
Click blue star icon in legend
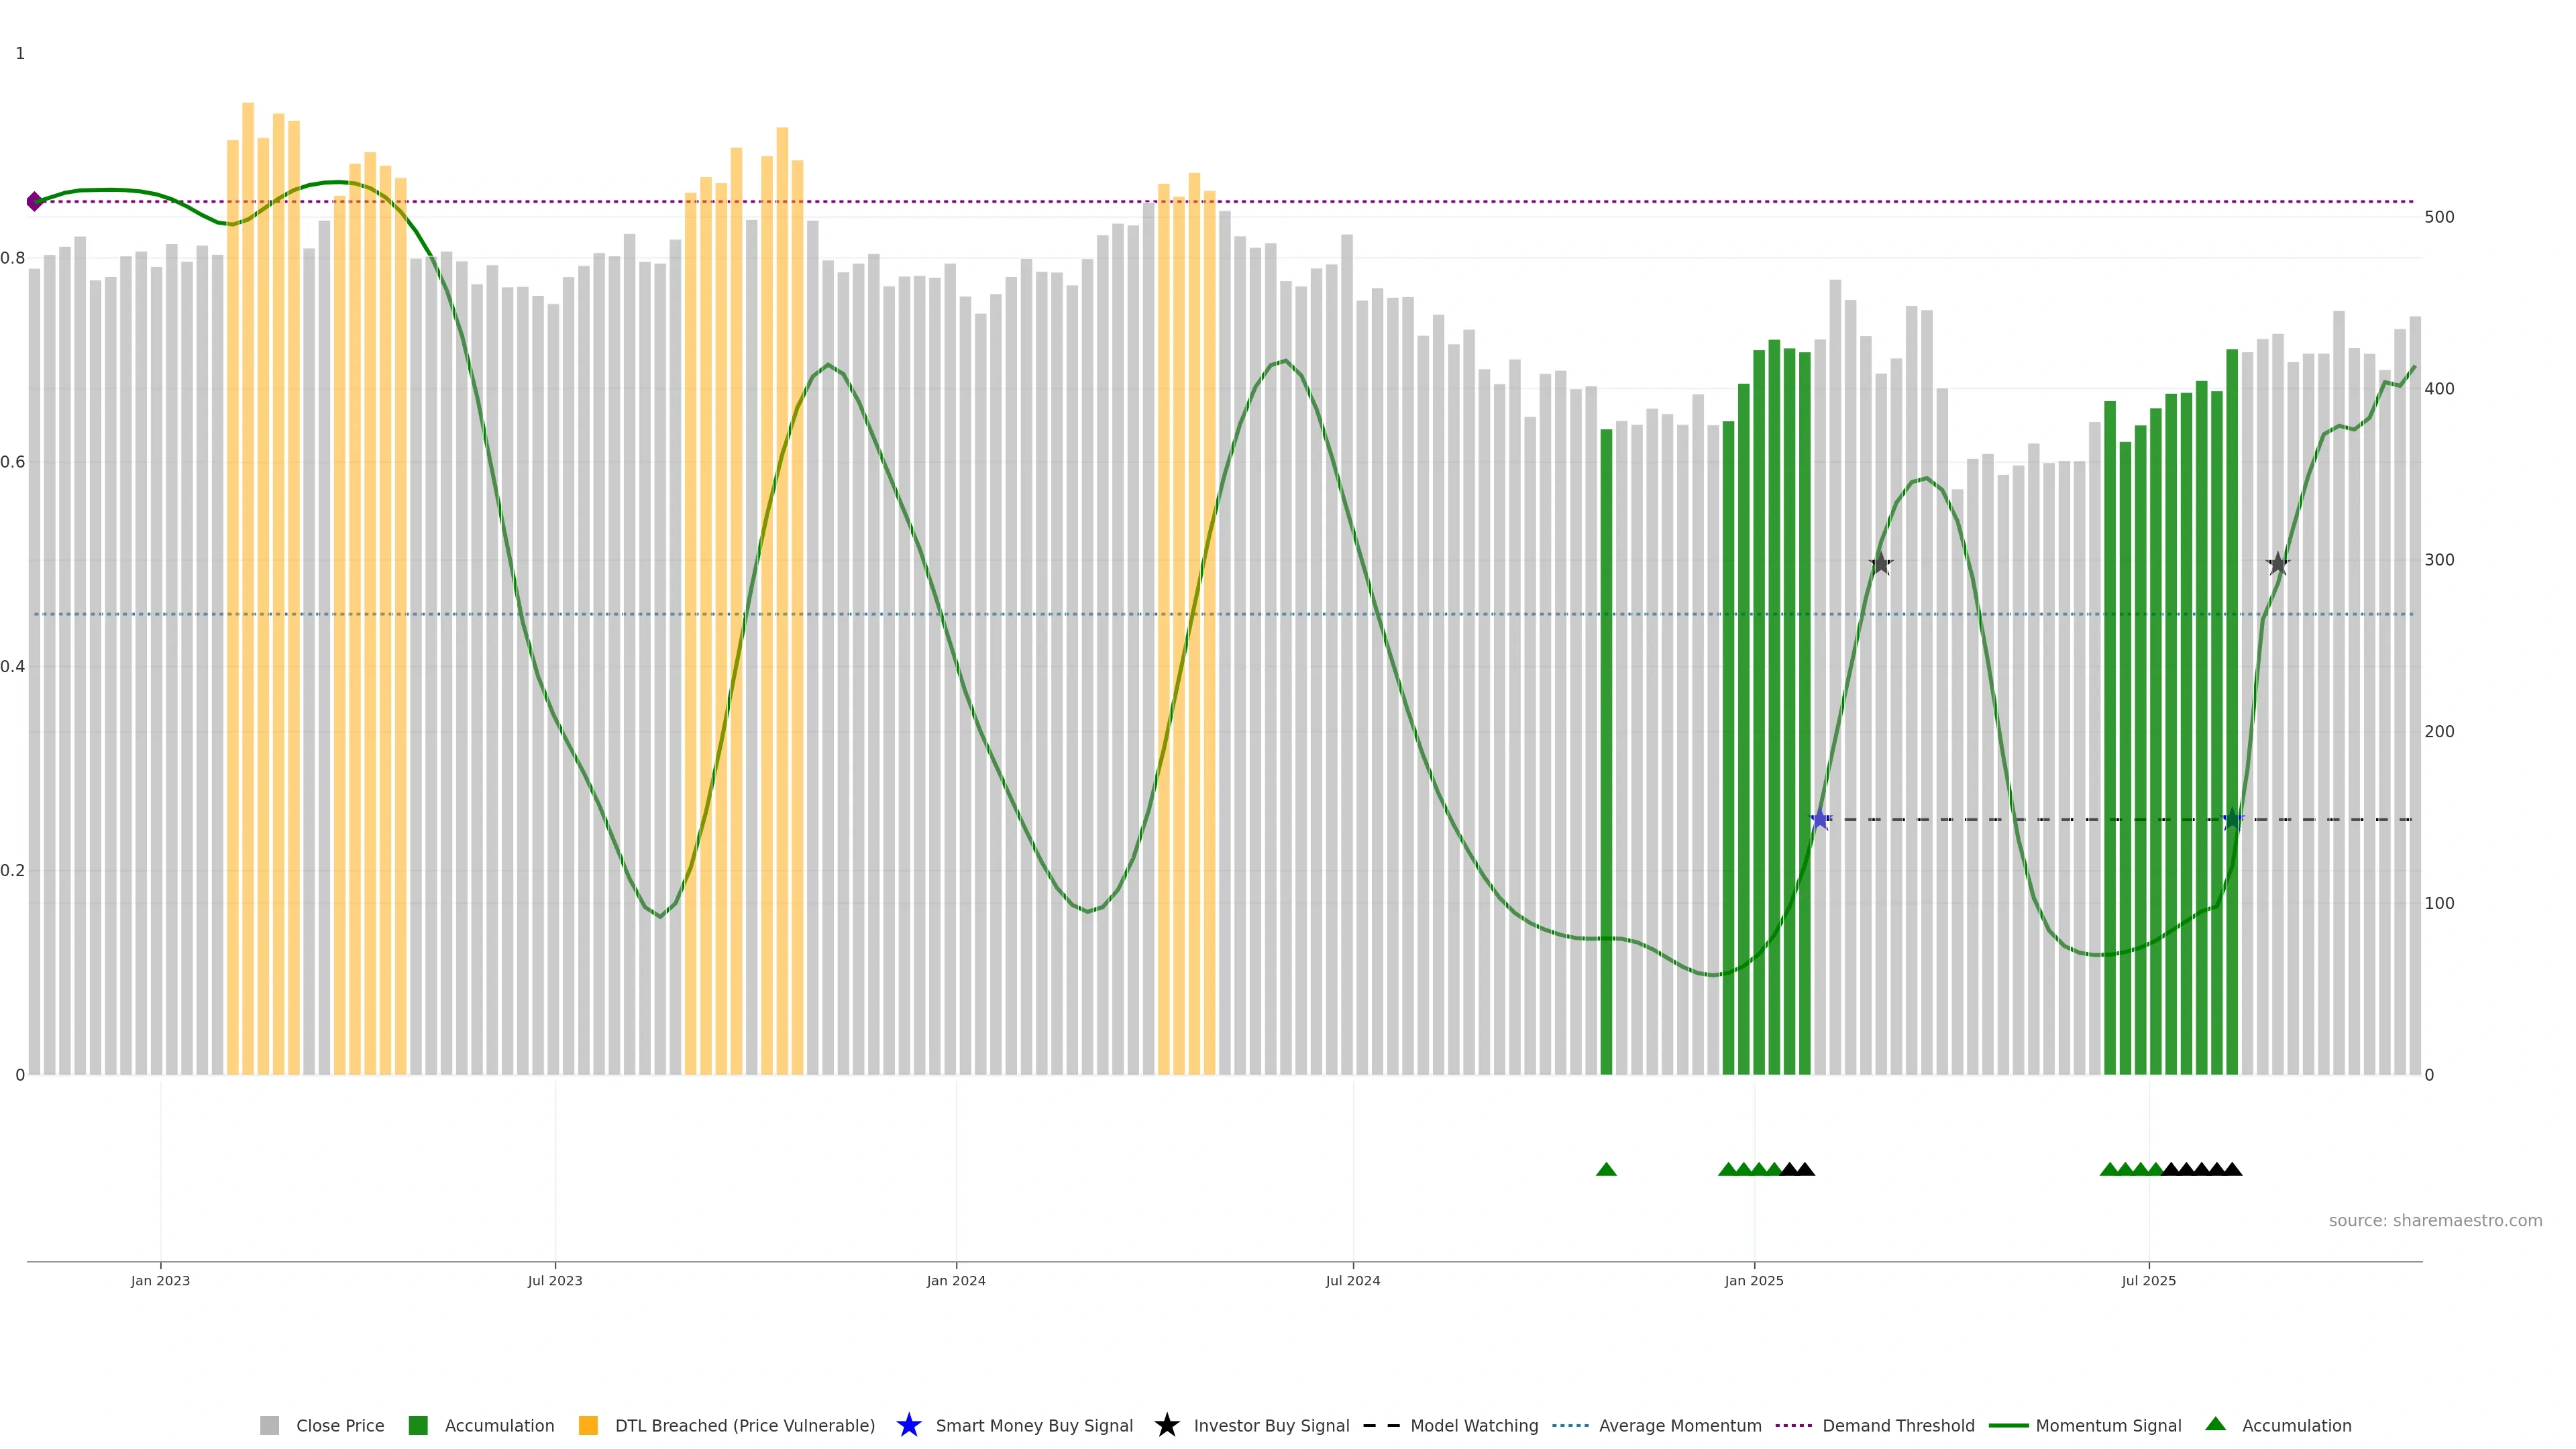[908, 1425]
